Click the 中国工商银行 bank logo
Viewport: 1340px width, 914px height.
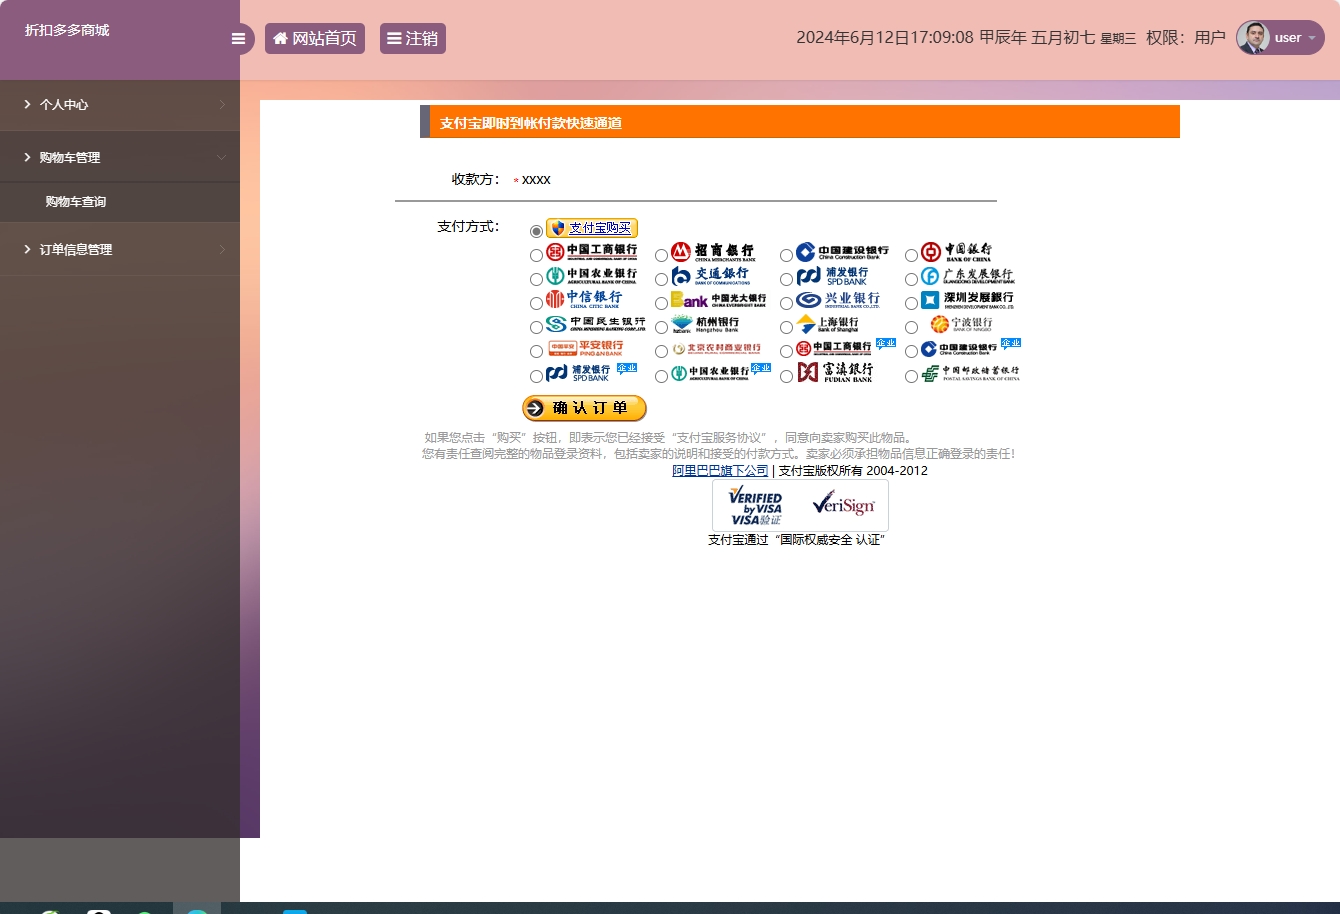tap(592, 252)
